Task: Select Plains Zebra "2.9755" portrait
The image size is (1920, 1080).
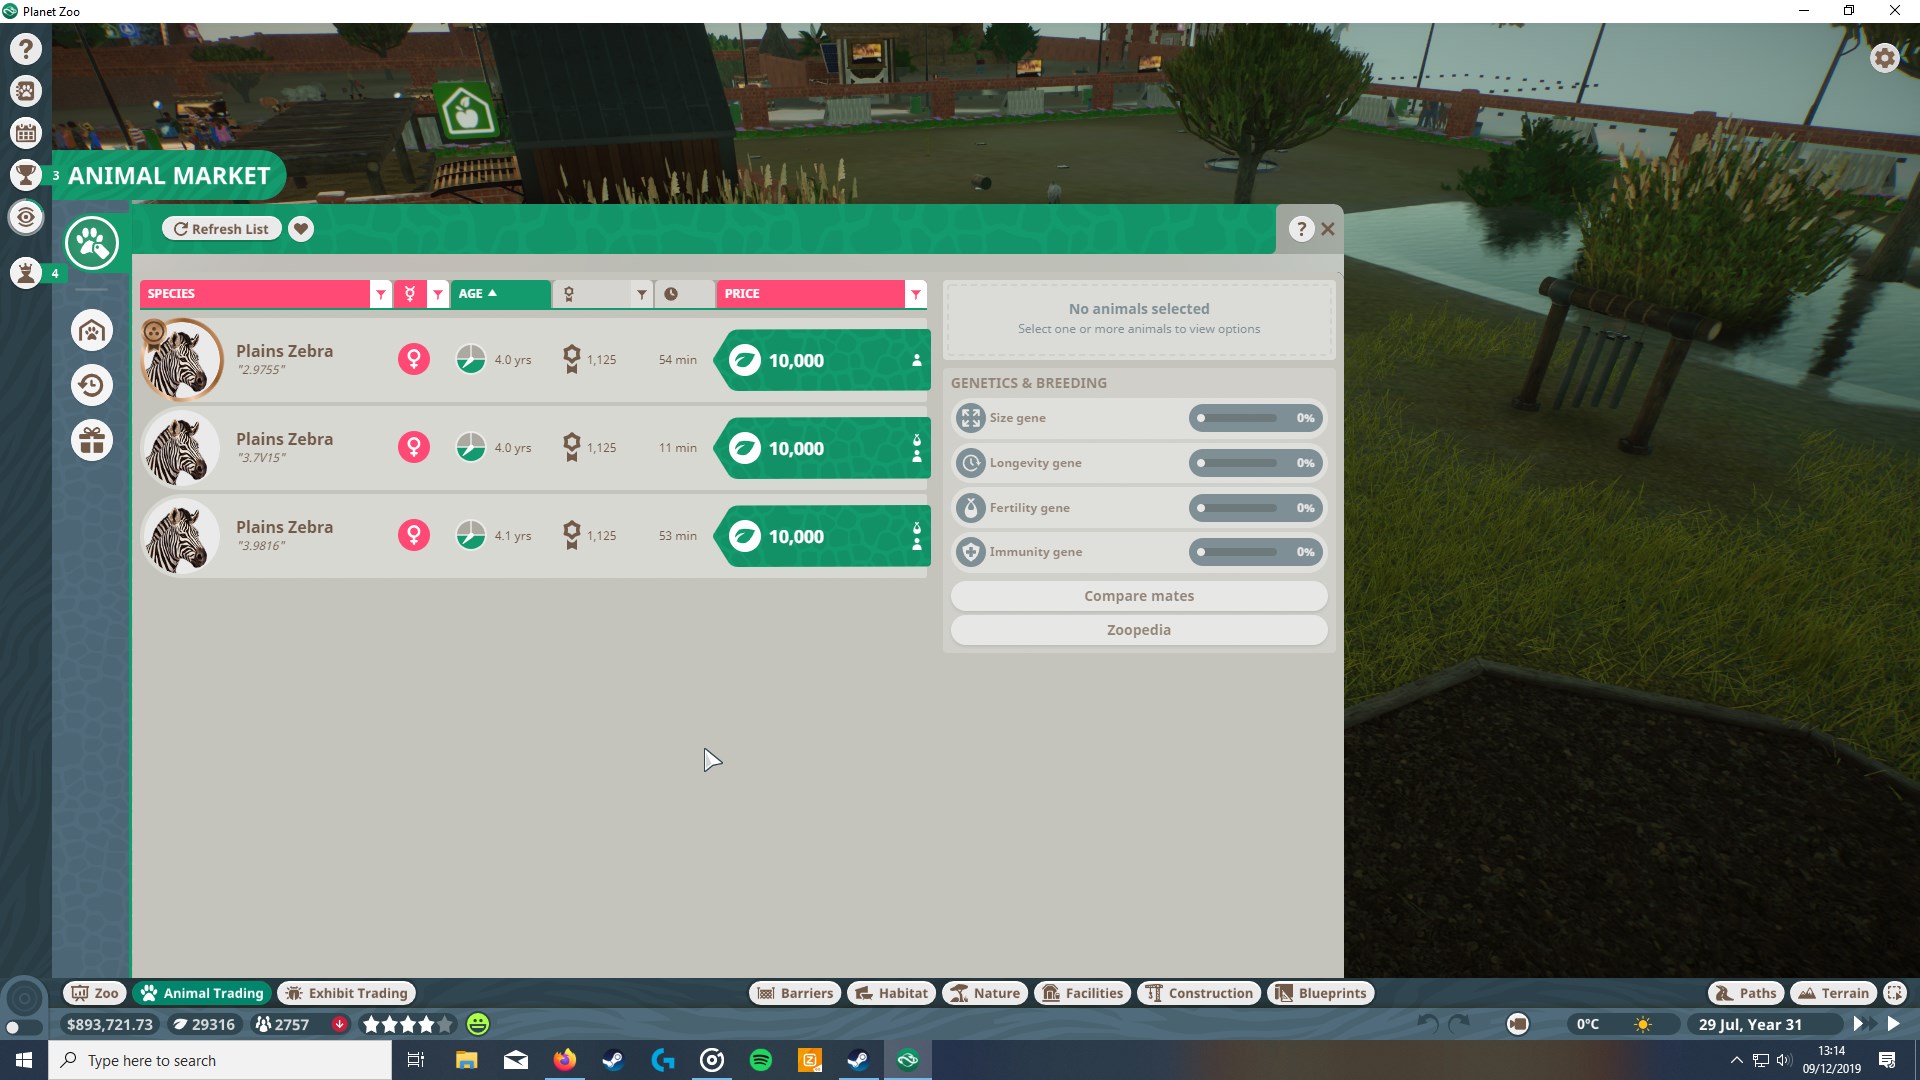Action: tap(181, 360)
